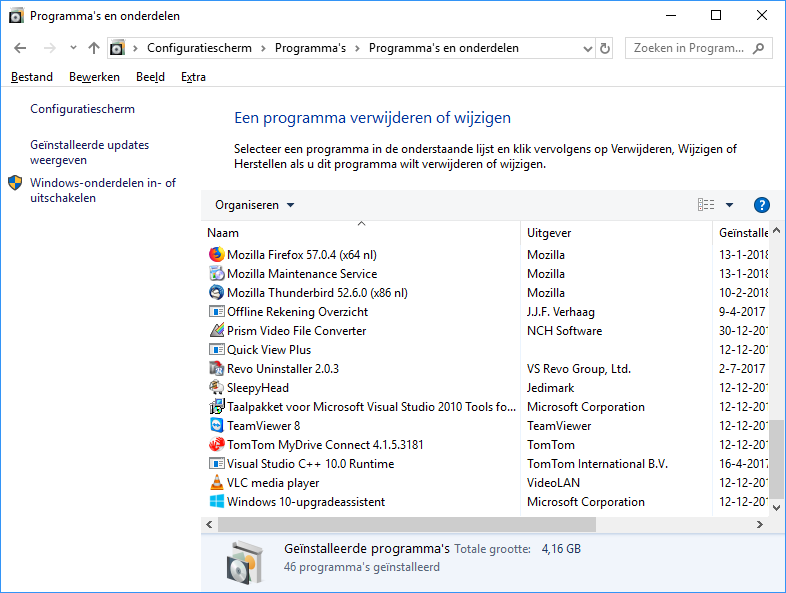
Task: Sort by the Naam column header
Action: click(361, 233)
